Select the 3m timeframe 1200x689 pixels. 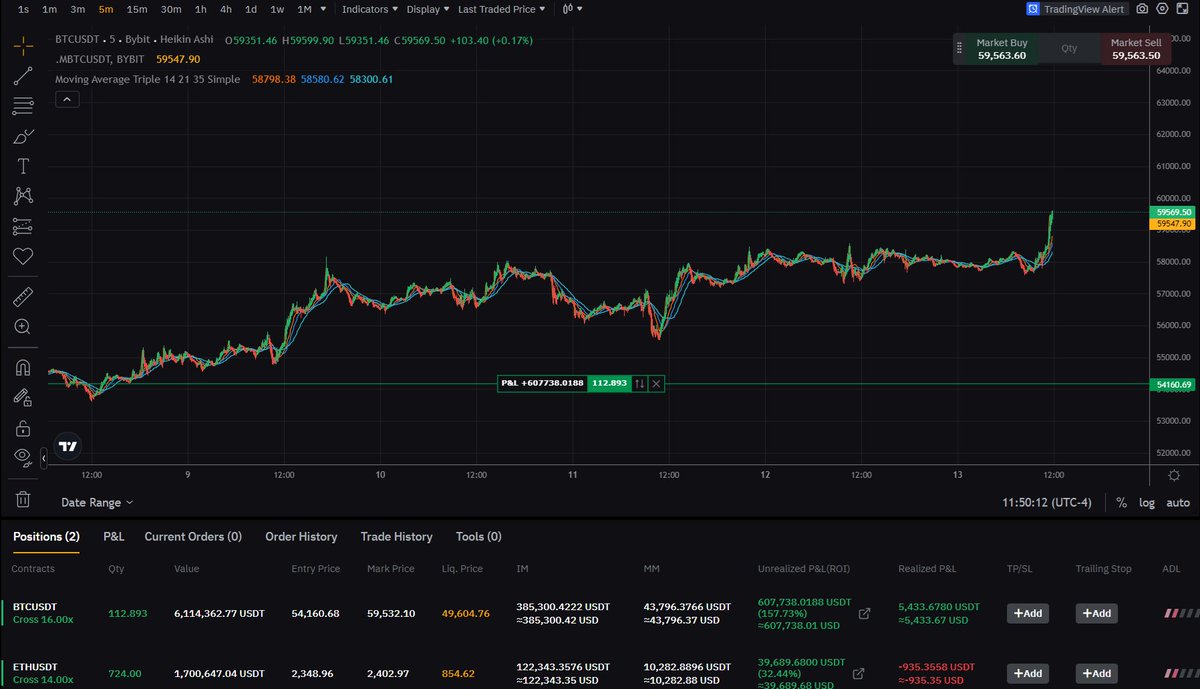pos(78,9)
